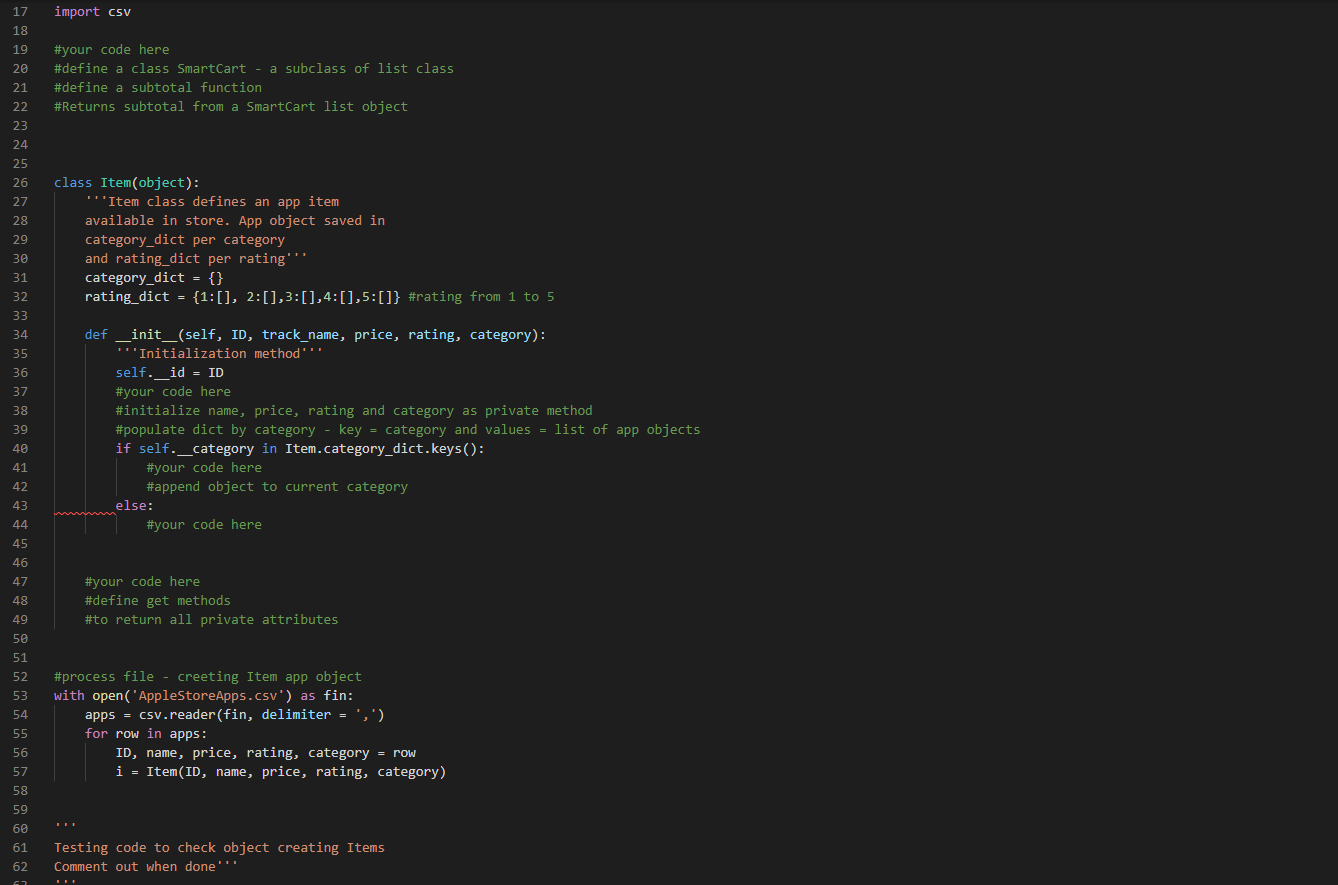Viewport: 1338px width, 885px height.
Task: Click the '#append object to current category' comment
Action: (x=277, y=487)
